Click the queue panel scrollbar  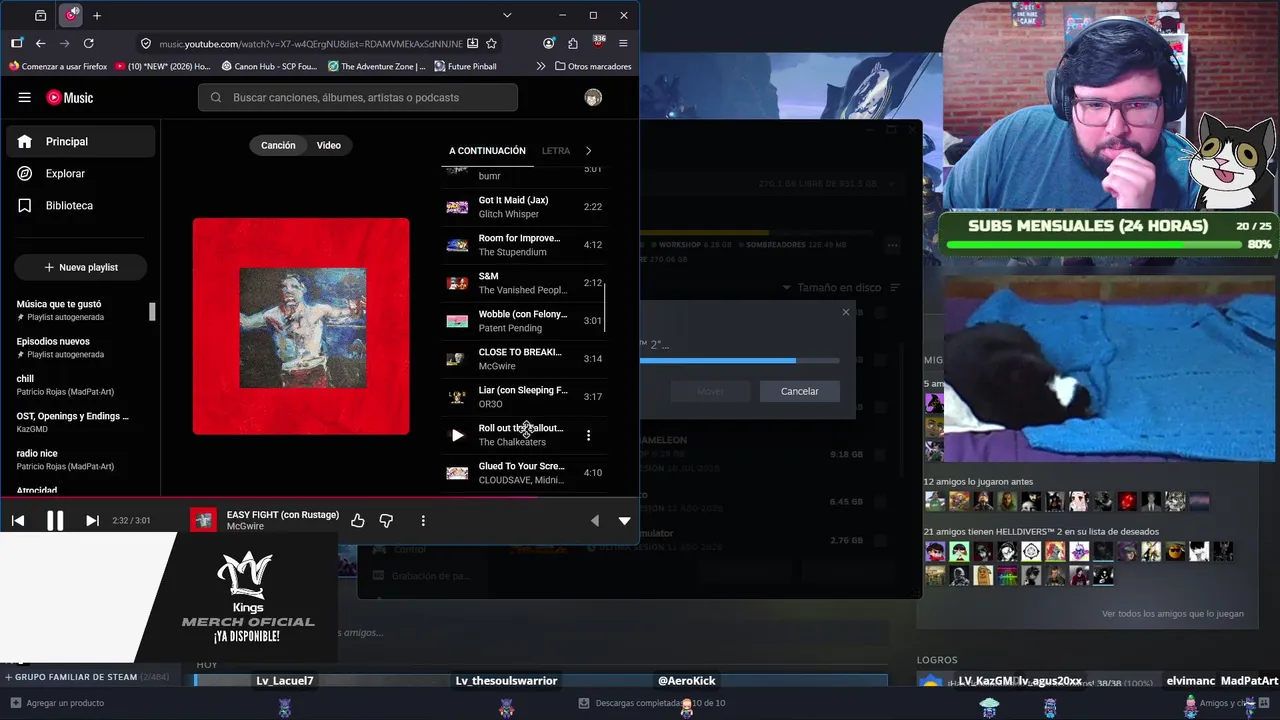tap(605, 307)
